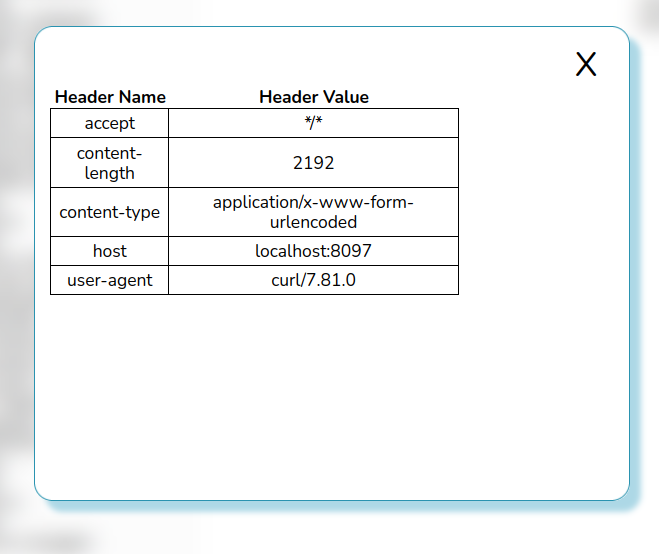Viewport: 659px width, 554px height.
Task: Click application/x-www-form text in value column
Action: pos(313,203)
